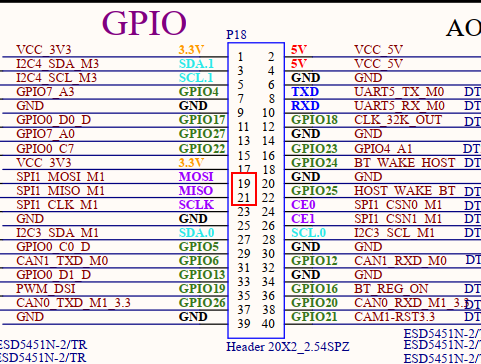The image size is (481, 364).
Task: Select the GPIO0_C0_D net label
Action: pos(53,246)
